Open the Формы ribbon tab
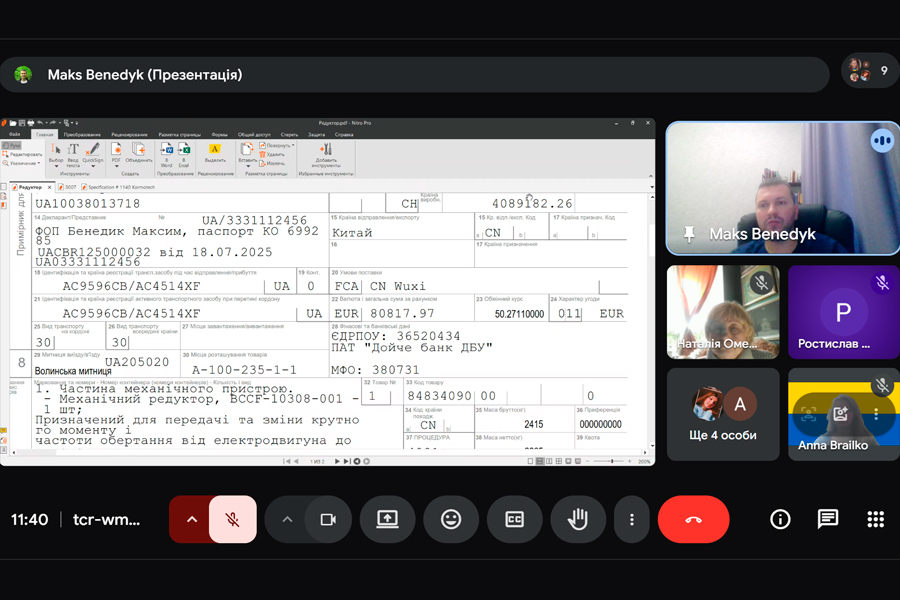 coord(219,134)
